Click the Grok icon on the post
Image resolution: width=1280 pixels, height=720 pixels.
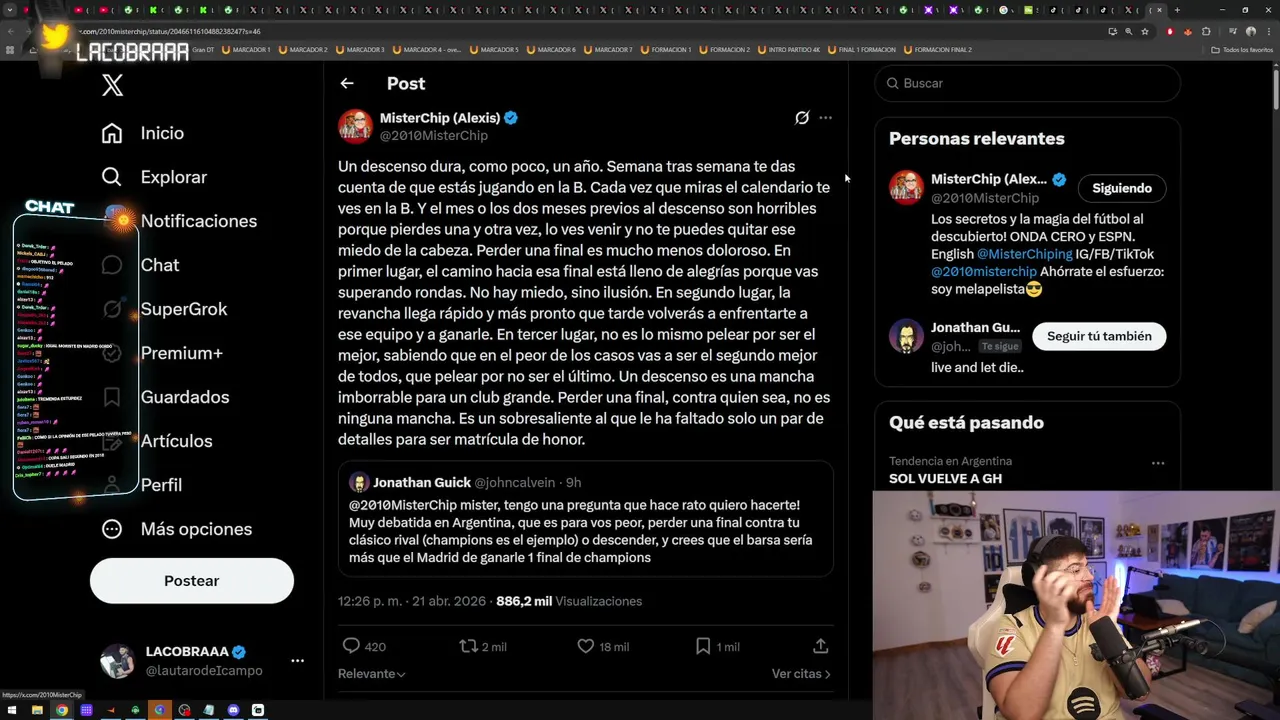pos(802,118)
